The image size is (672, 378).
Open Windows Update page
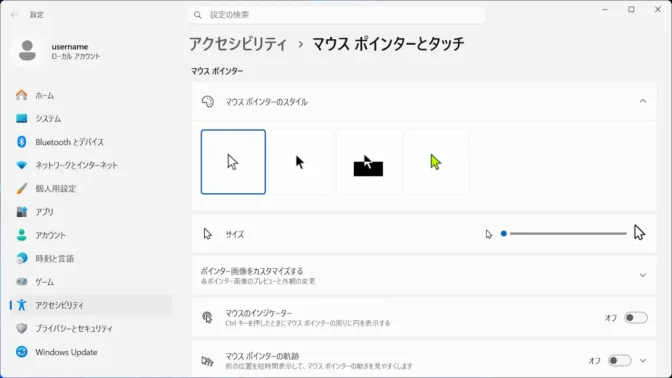tap(91, 352)
